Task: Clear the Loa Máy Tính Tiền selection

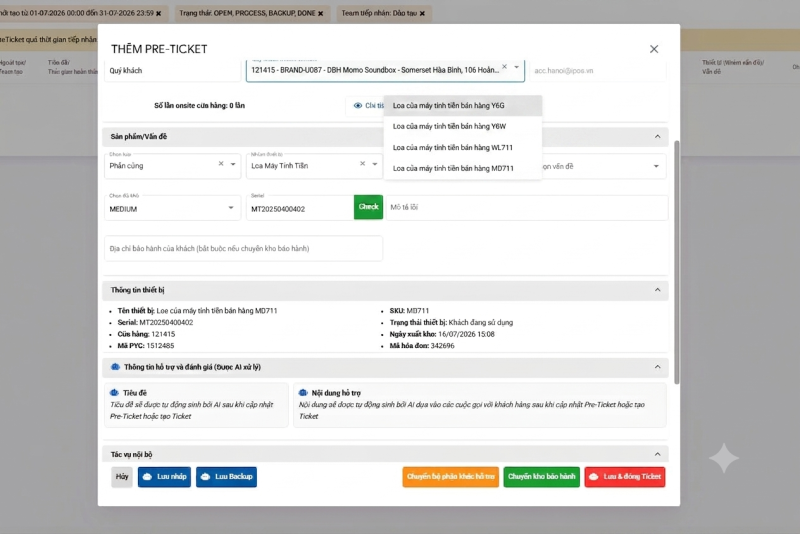Action: [x=362, y=164]
